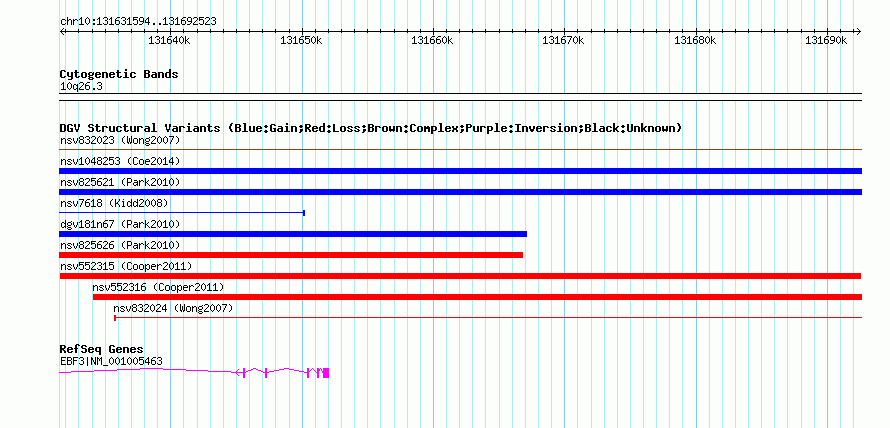Click the nsv832024 (Wong2007) label
890x428 pixels.
pos(173,308)
